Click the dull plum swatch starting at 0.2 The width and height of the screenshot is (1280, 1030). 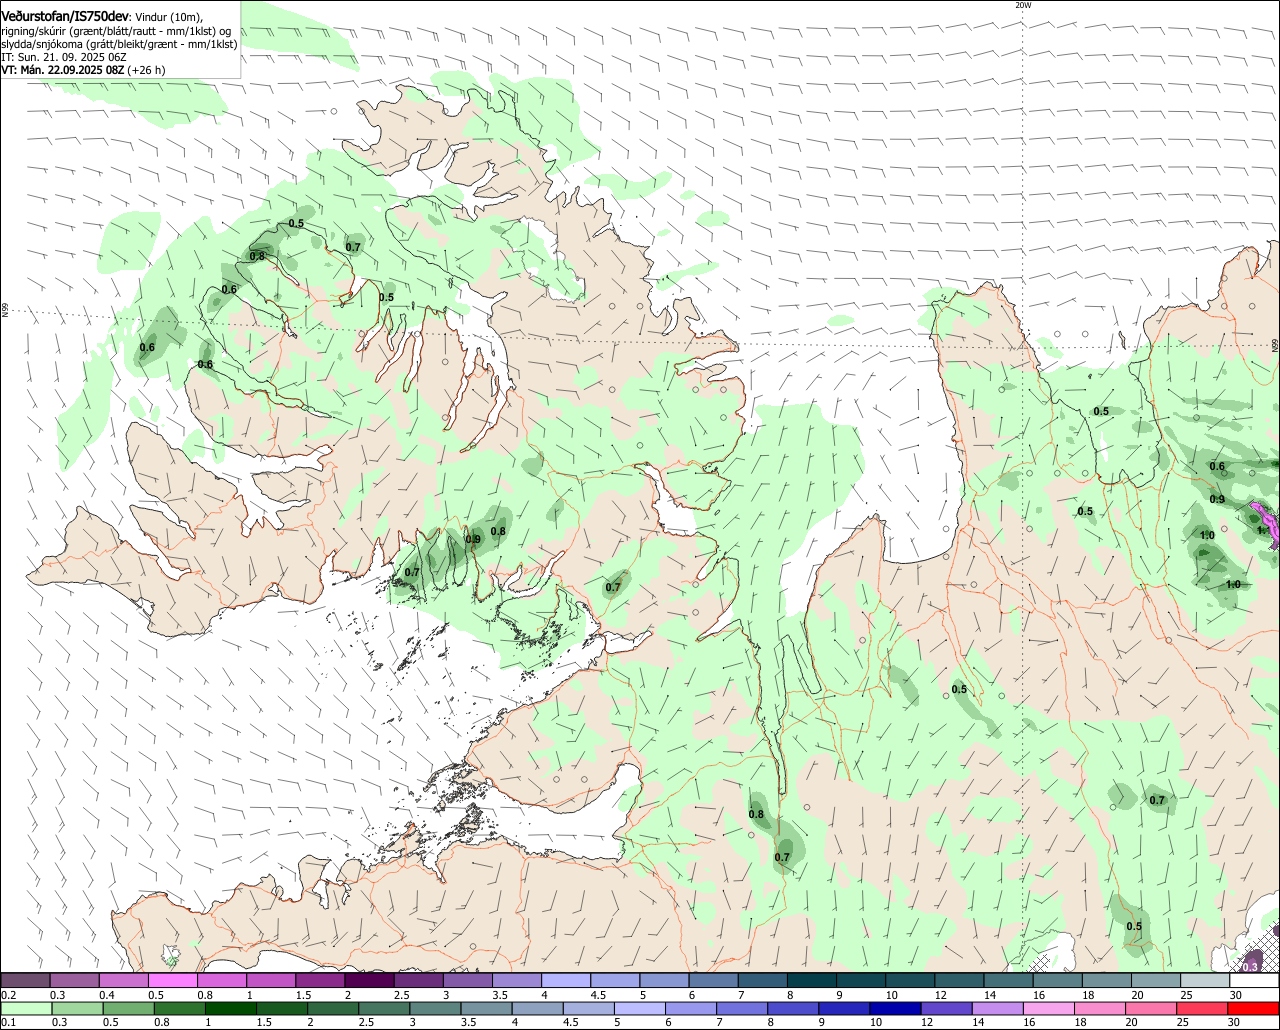24,981
